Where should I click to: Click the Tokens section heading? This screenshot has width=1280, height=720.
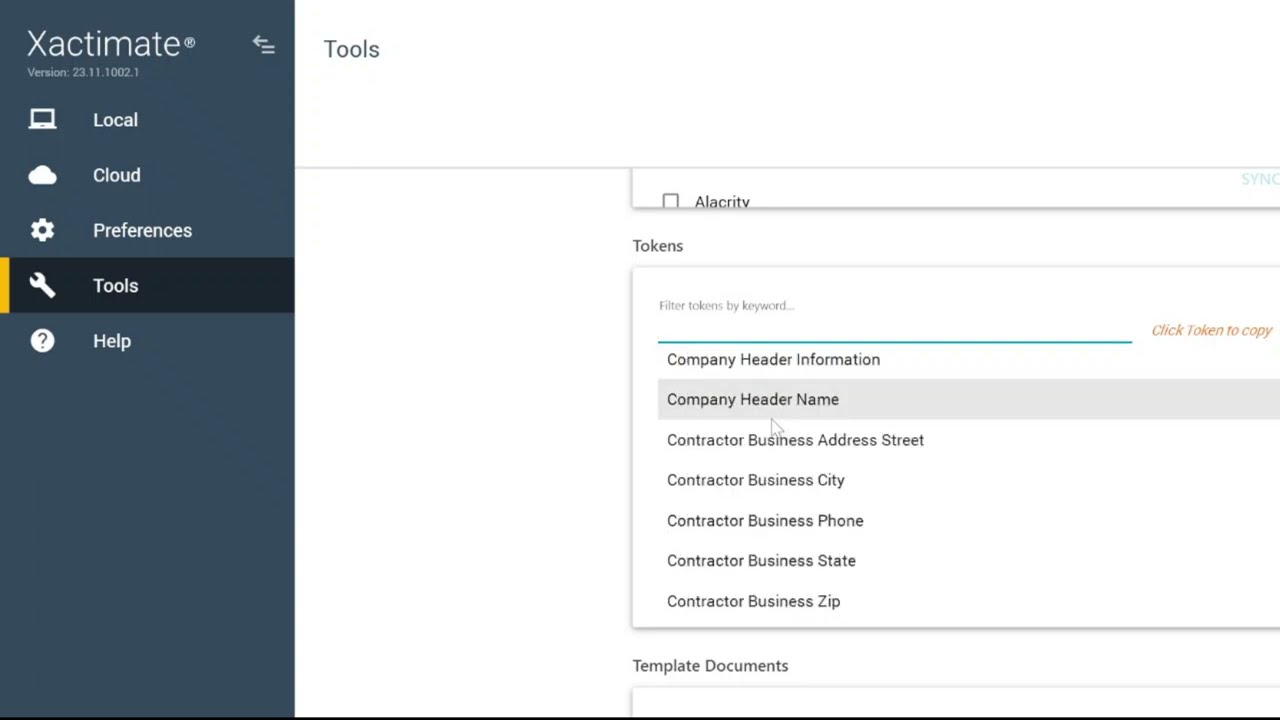658,246
